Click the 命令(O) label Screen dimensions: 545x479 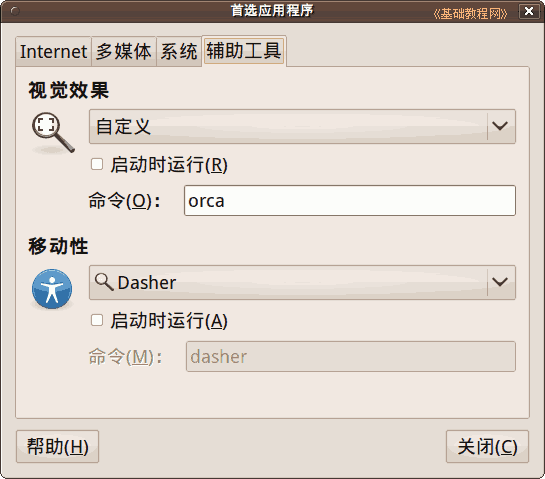click(x=125, y=201)
